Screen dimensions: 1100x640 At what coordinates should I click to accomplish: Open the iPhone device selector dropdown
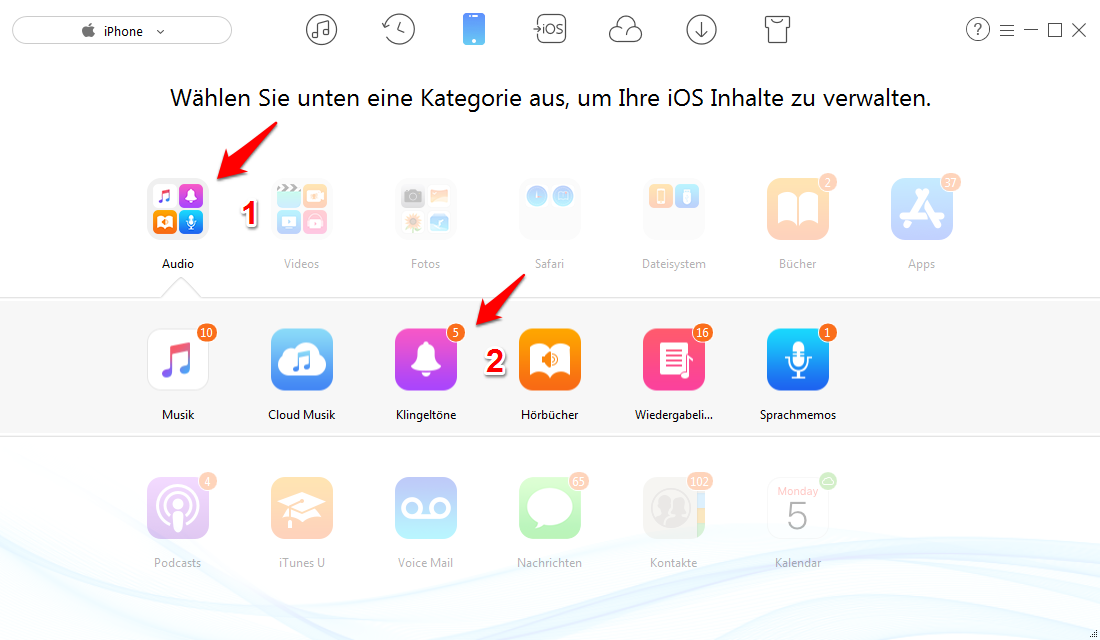[122, 31]
